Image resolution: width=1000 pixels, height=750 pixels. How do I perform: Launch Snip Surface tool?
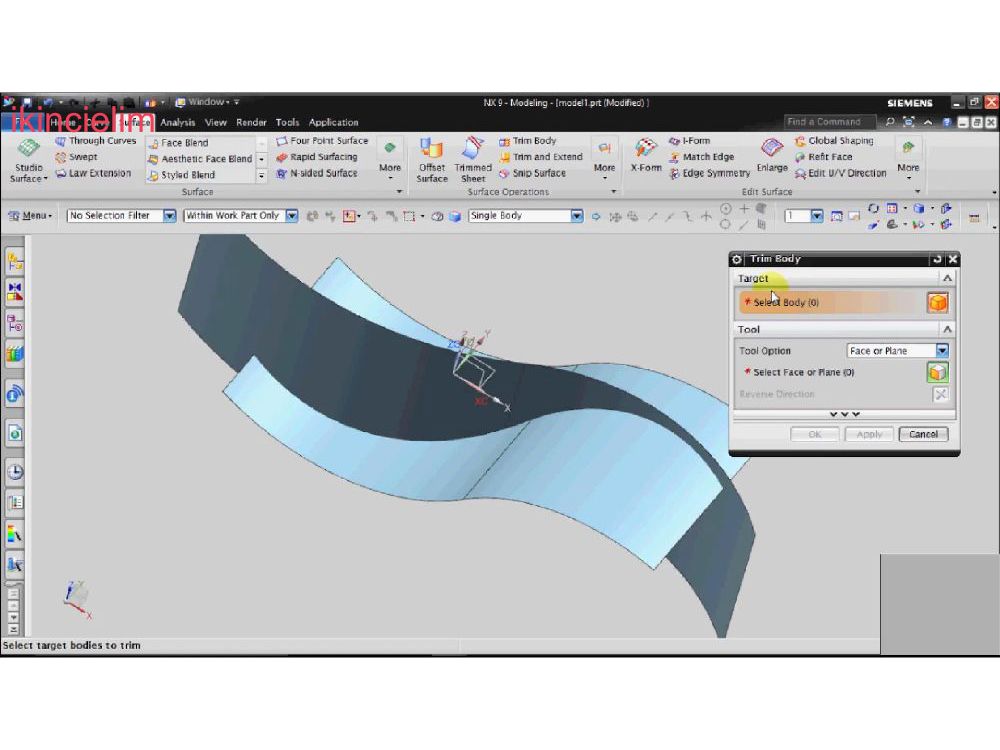click(533, 173)
